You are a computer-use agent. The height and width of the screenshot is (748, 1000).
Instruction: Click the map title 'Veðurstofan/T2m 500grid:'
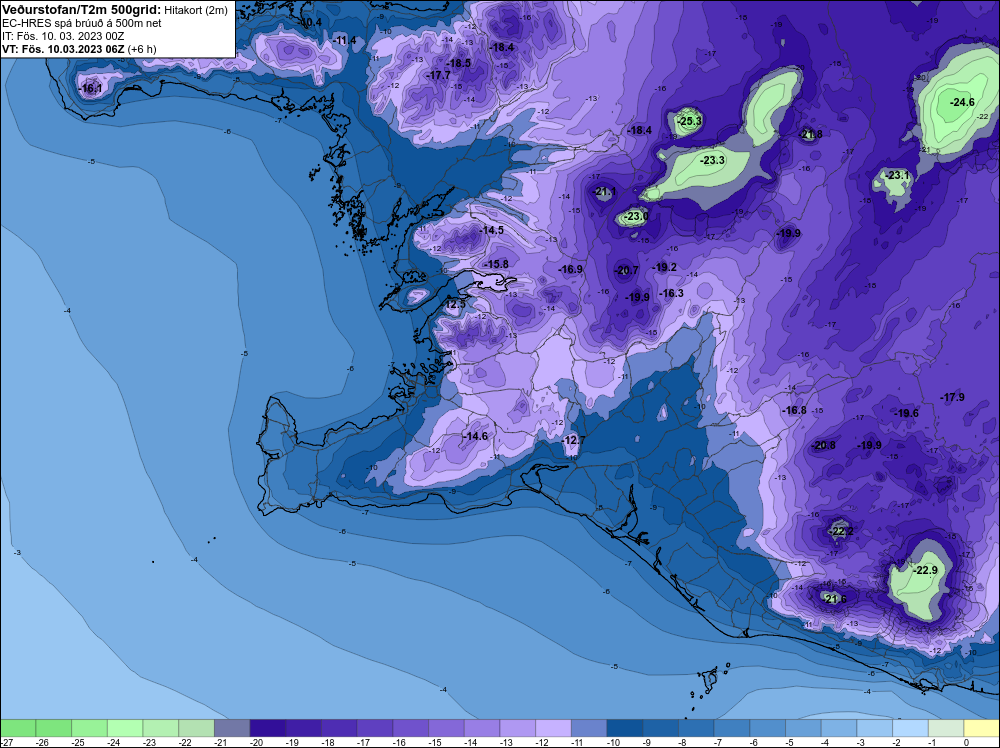click(82, 10)
